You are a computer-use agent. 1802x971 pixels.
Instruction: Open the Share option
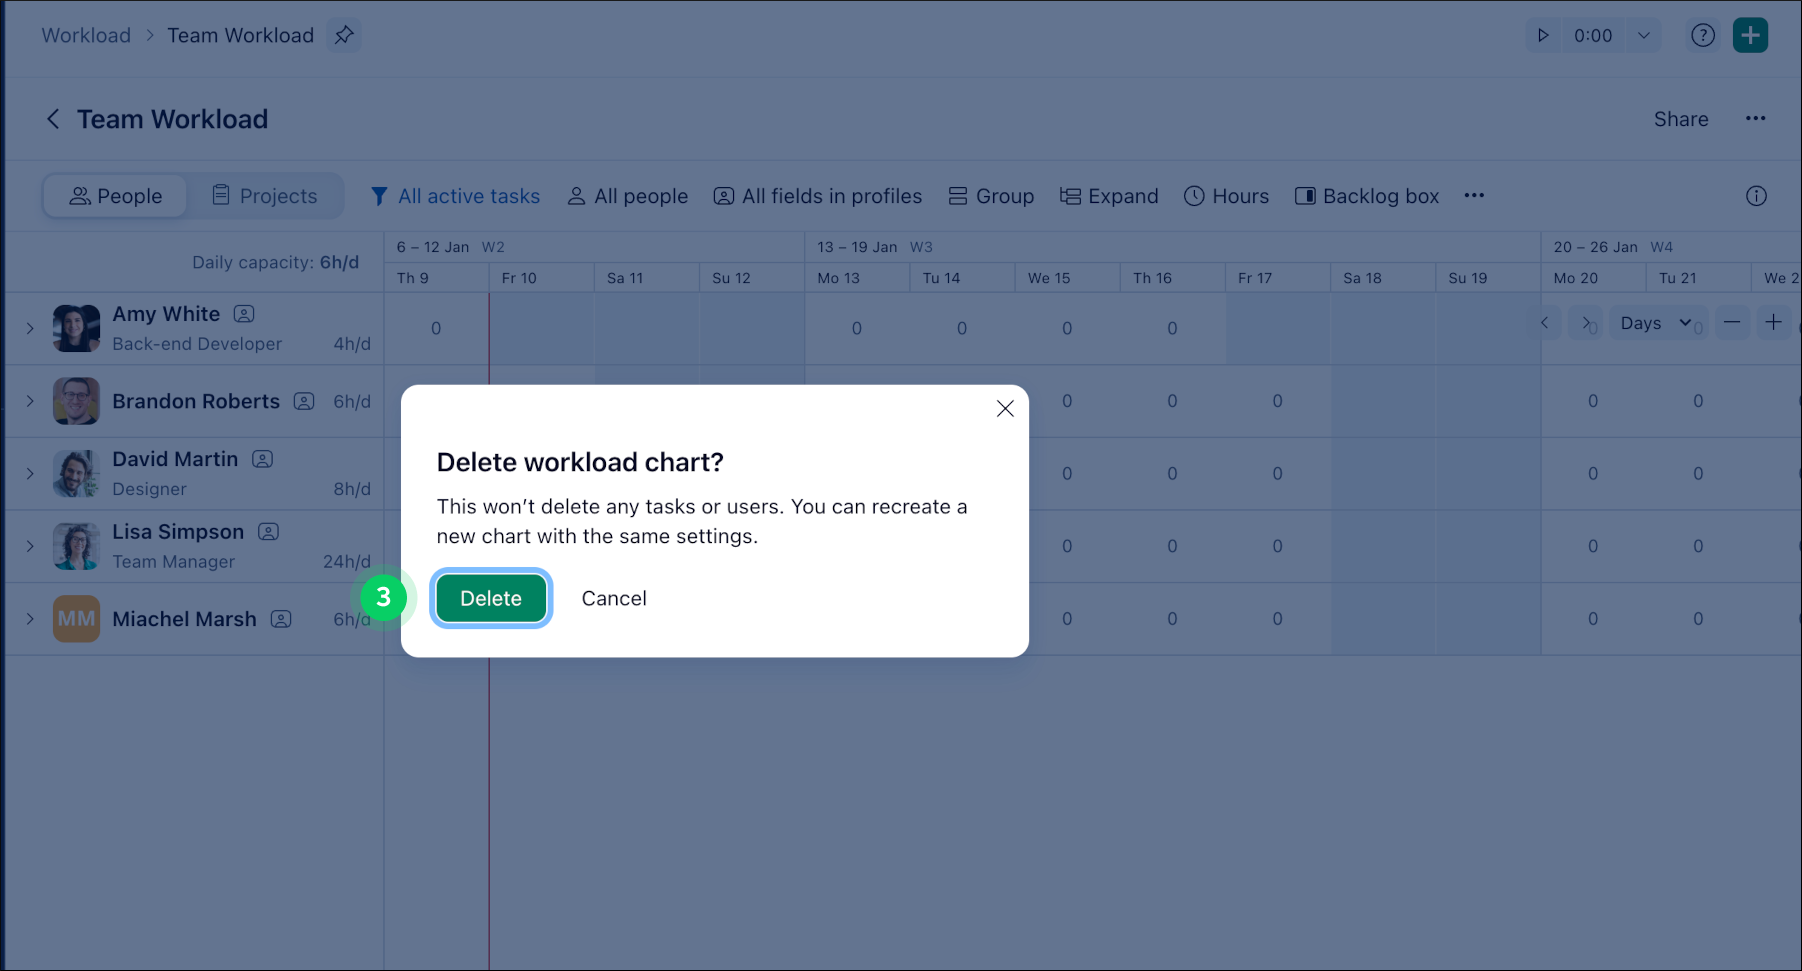1681,119
